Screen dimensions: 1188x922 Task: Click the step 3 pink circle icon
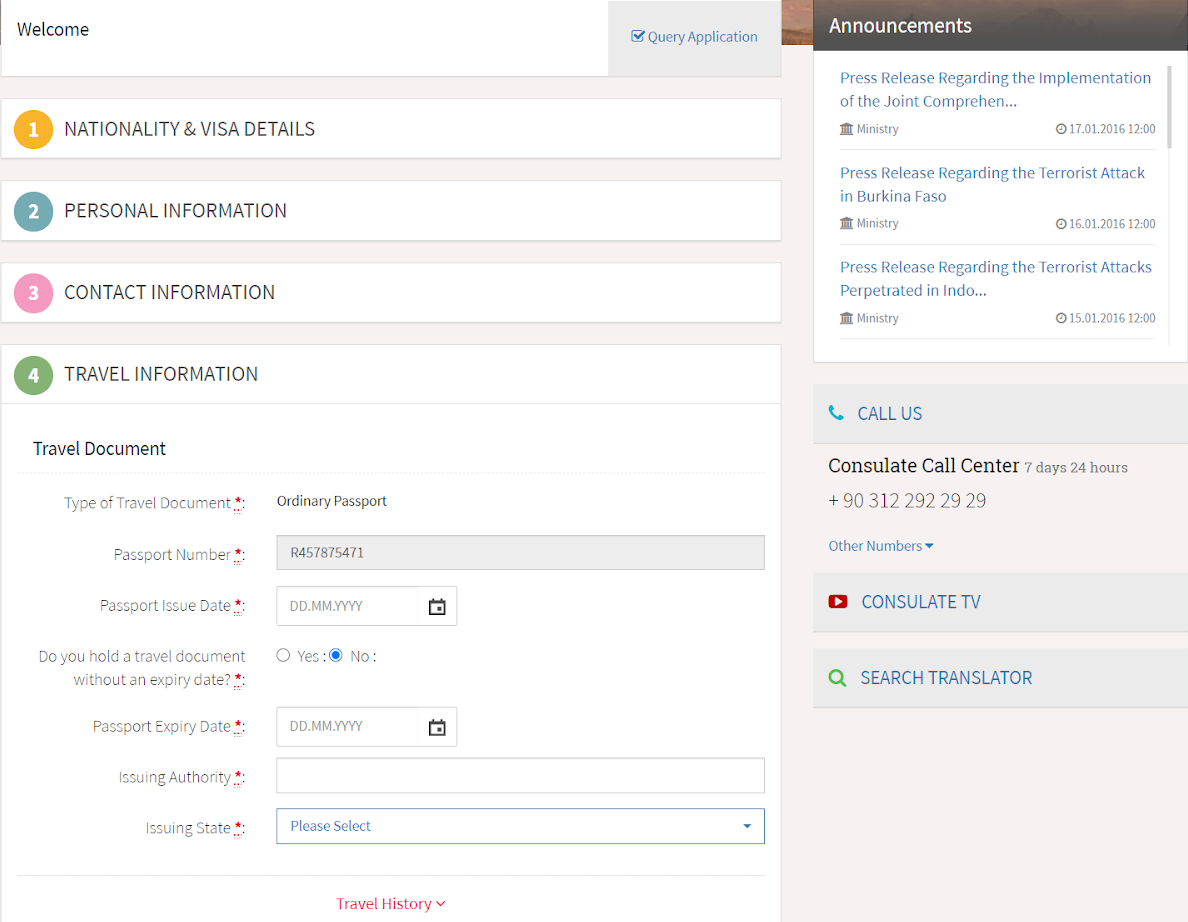pos(33,293)
